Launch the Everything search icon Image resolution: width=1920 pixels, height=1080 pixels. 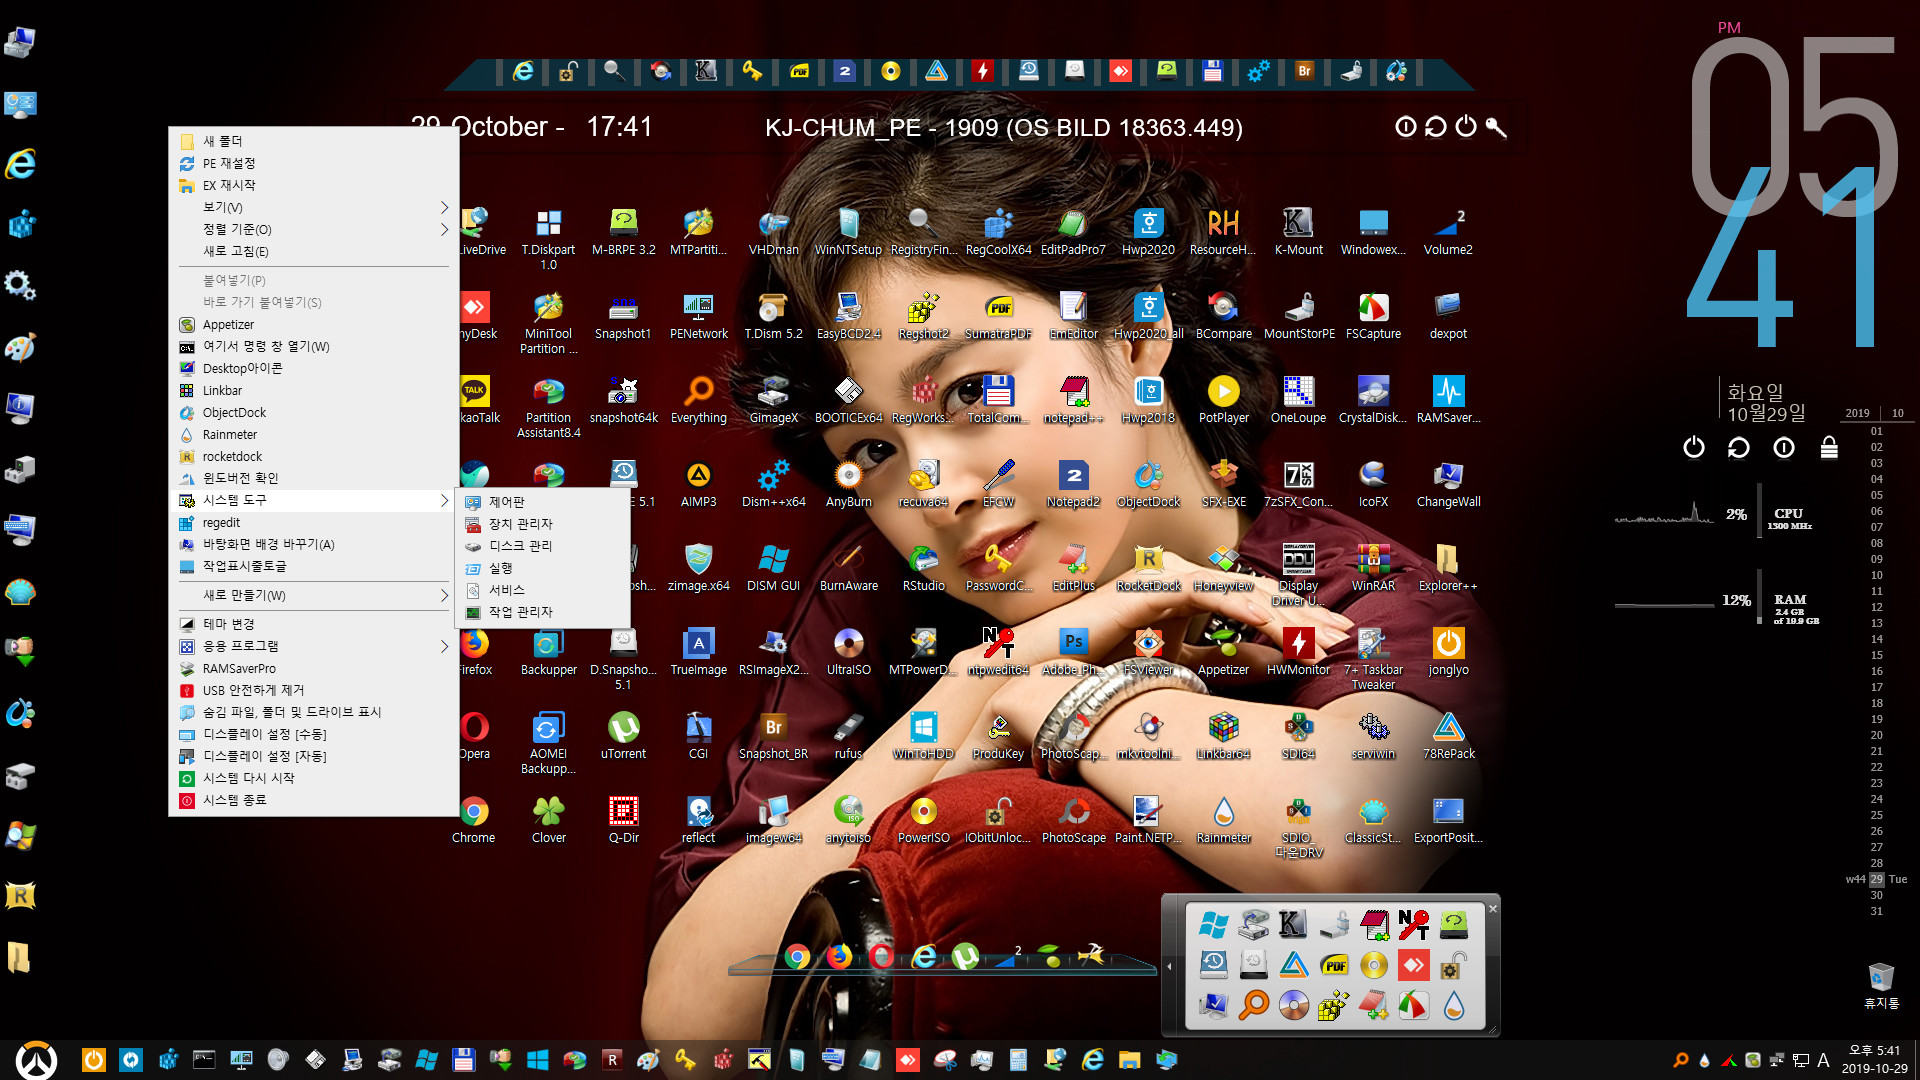[x=698, y=399]
